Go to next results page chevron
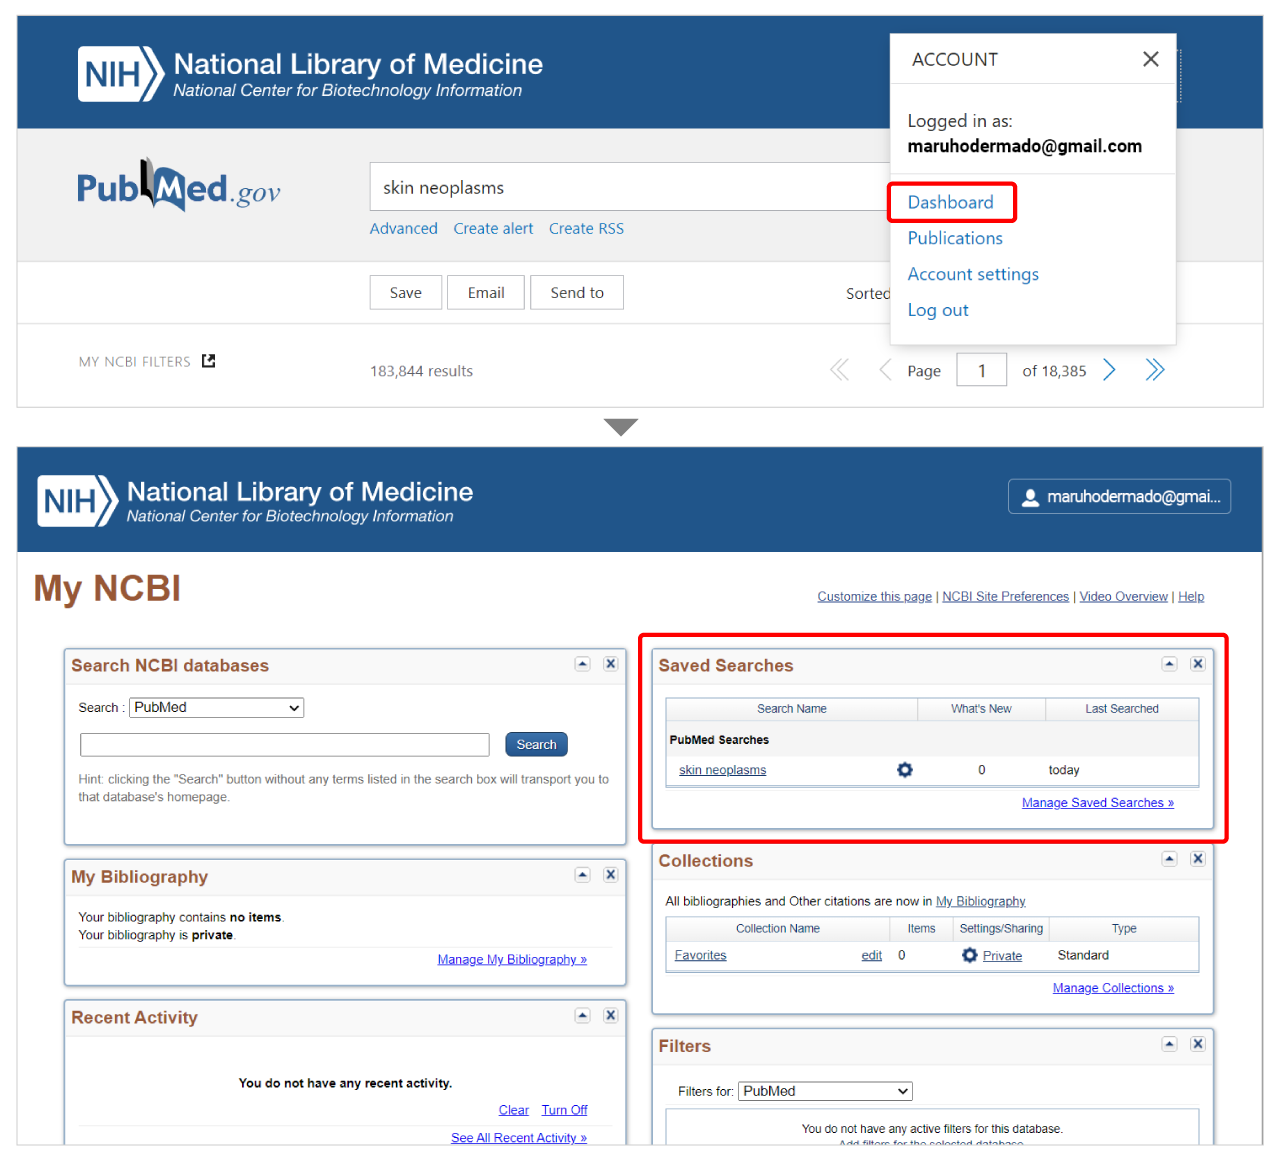 click(x=1109, y=370)
